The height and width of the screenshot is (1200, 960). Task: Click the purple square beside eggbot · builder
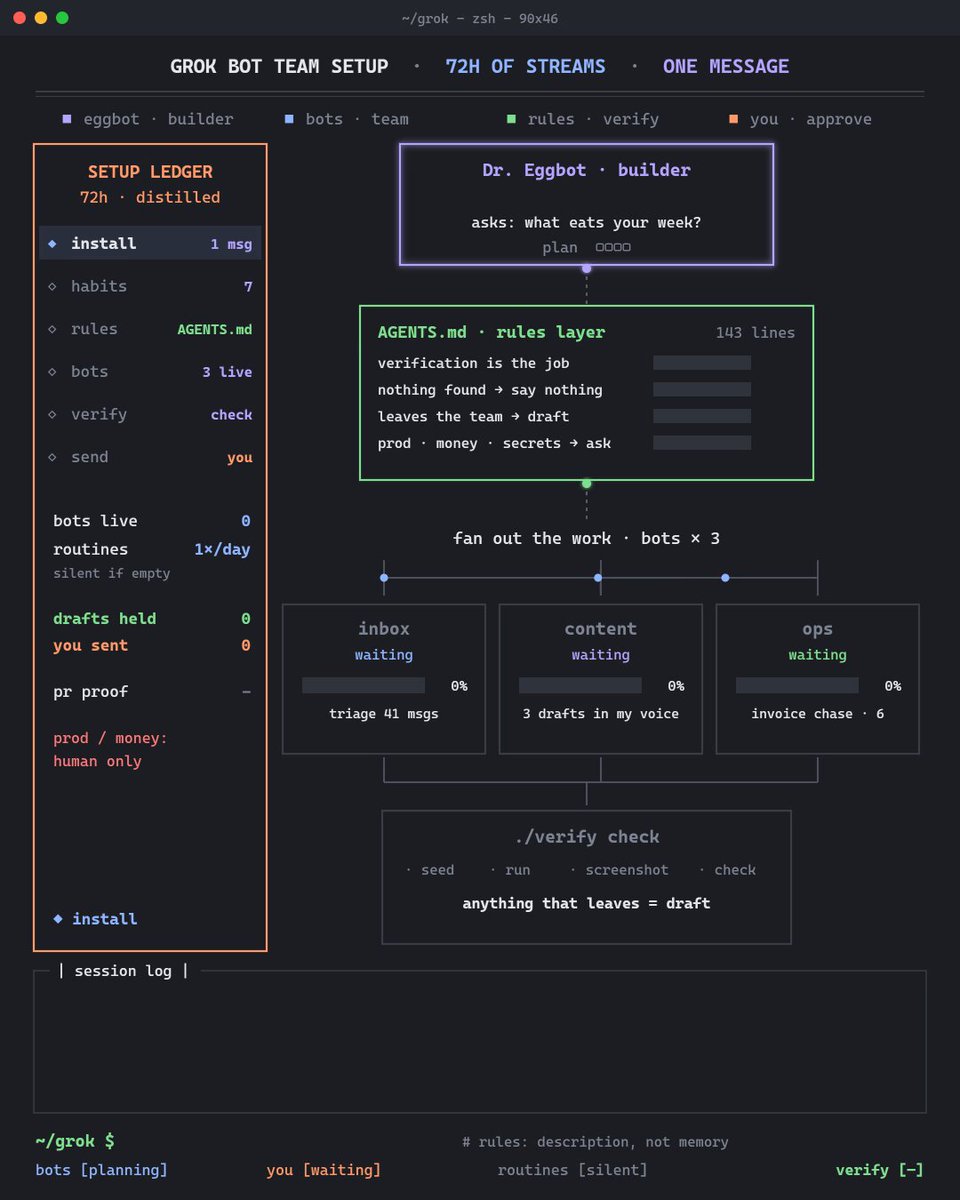(67, 119)
